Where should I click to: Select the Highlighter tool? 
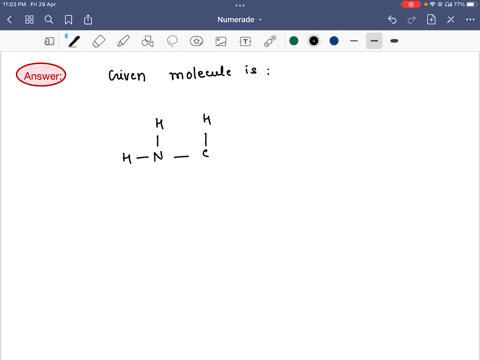[123, 41]
